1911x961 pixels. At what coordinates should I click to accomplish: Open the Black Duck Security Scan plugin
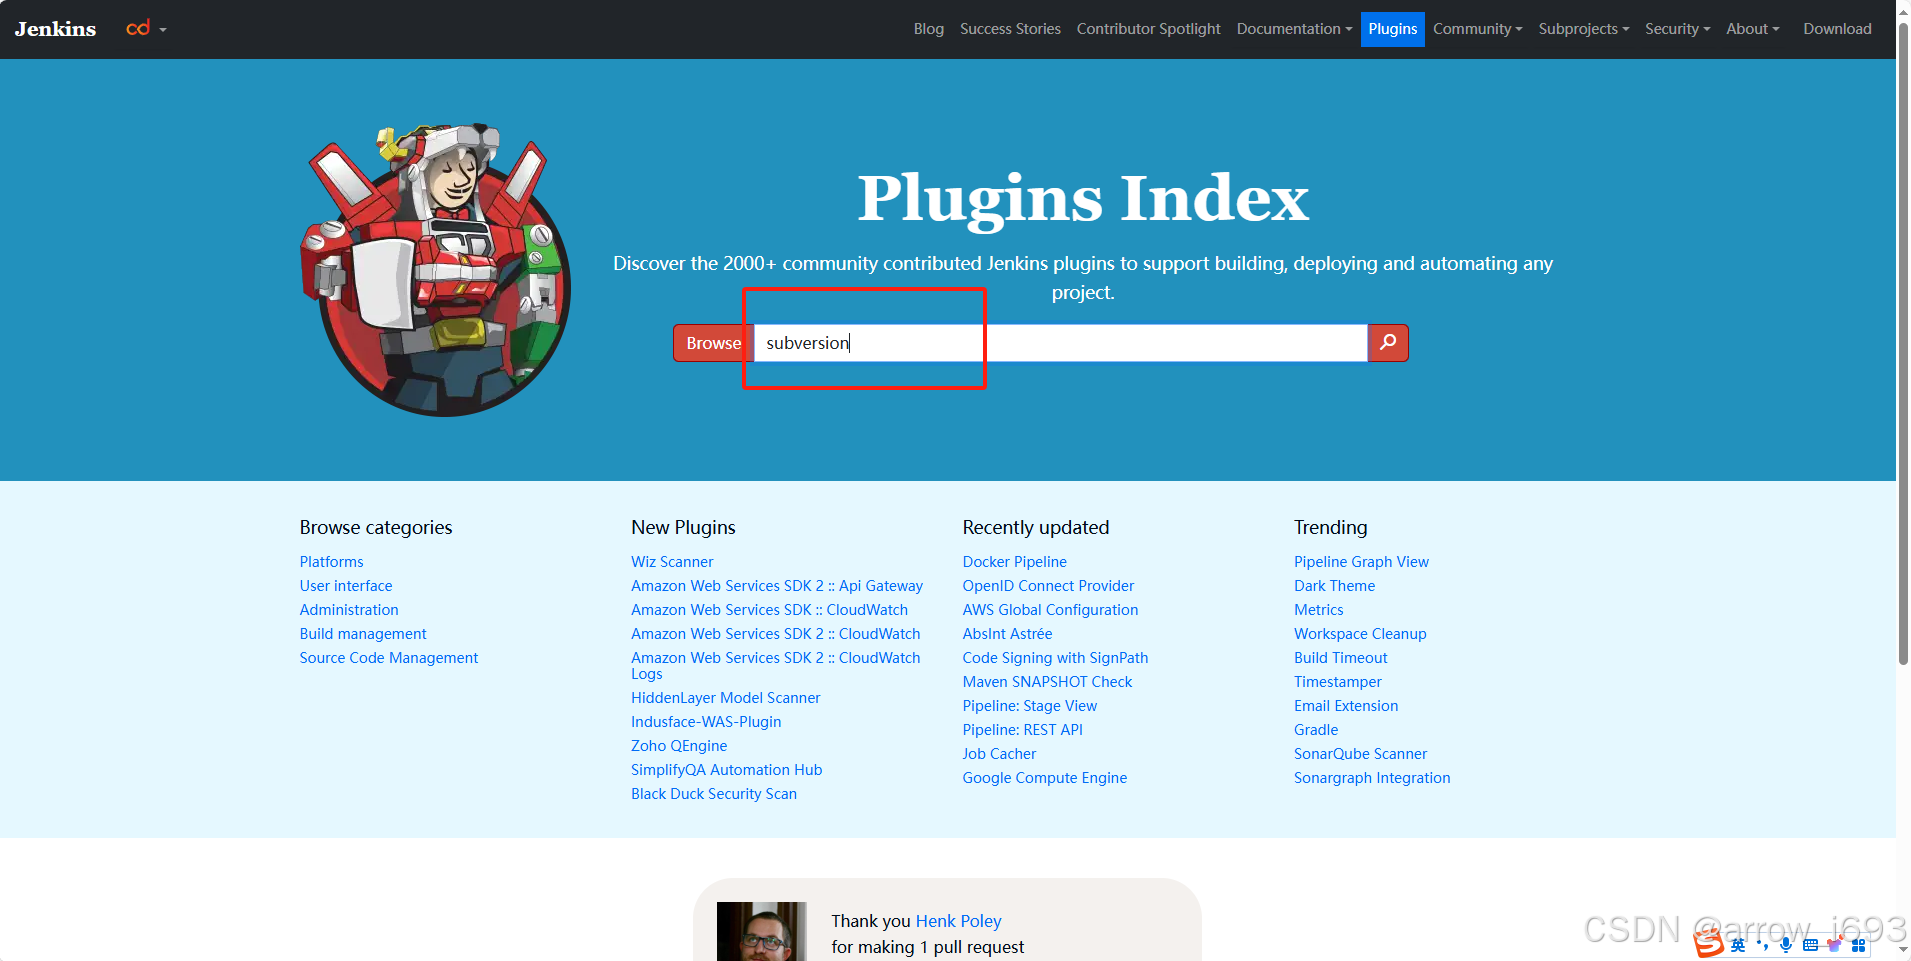coord(714,794)
